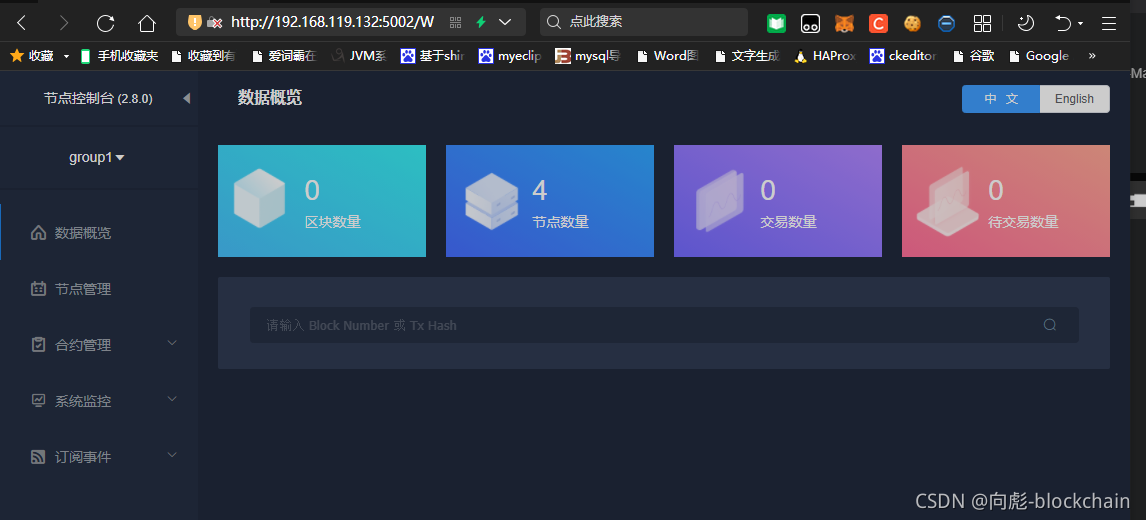The image size is (1146, 520).
Task: Open the myeclip bookmark
Action: 510,56
